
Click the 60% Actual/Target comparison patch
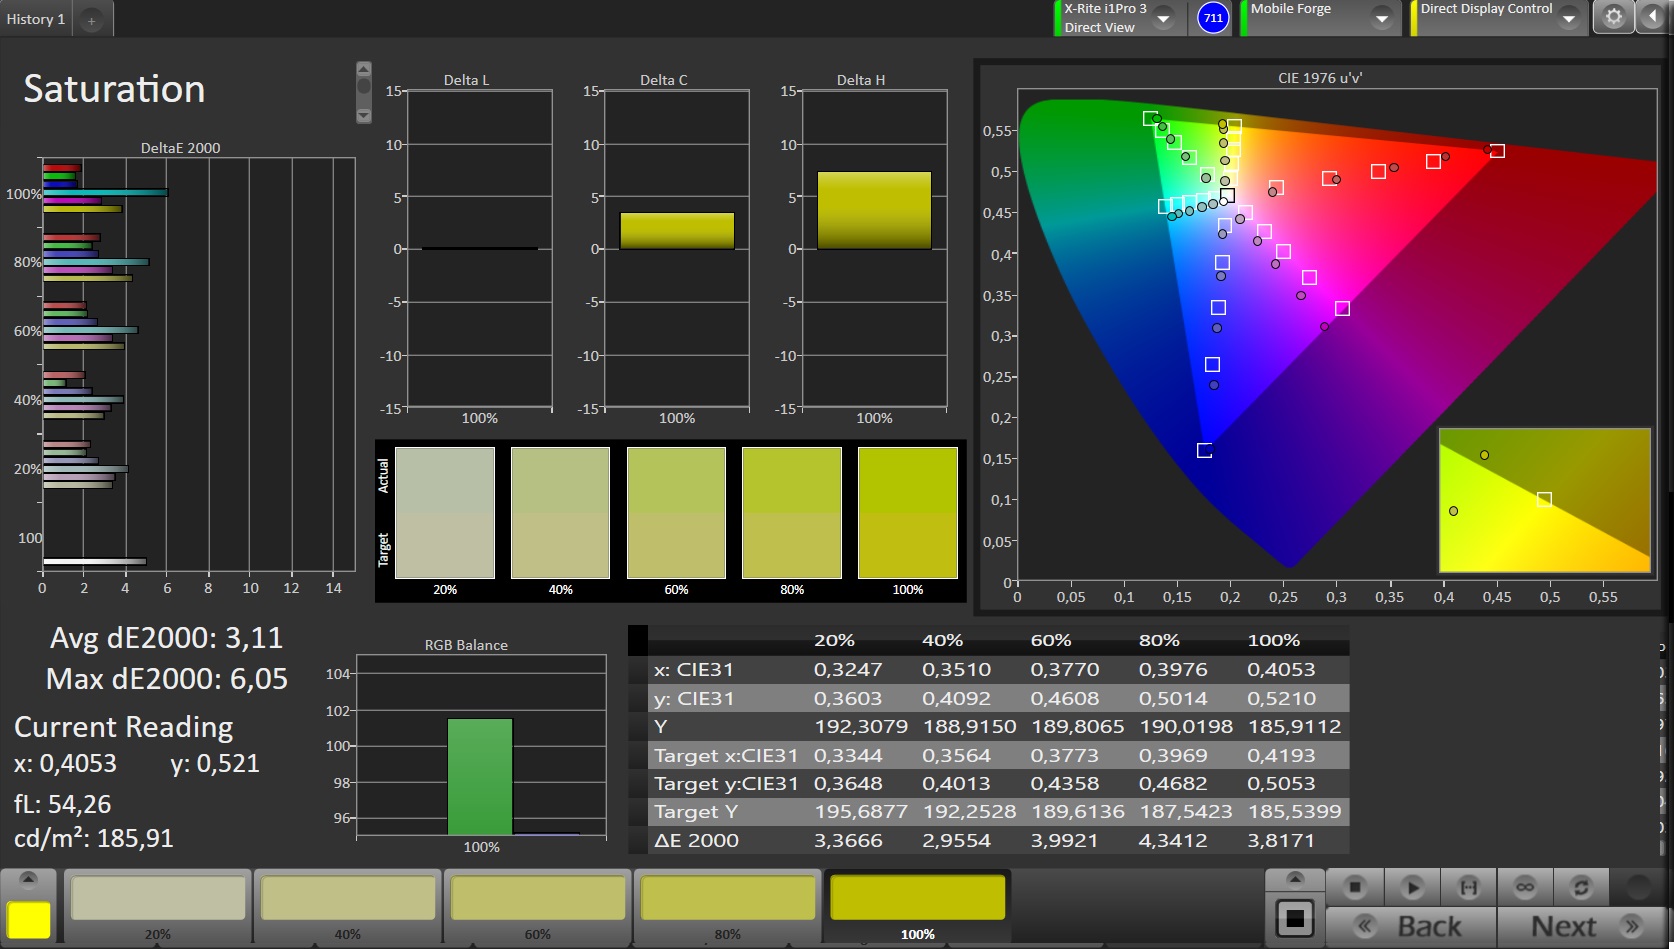(x=676, y=513)
